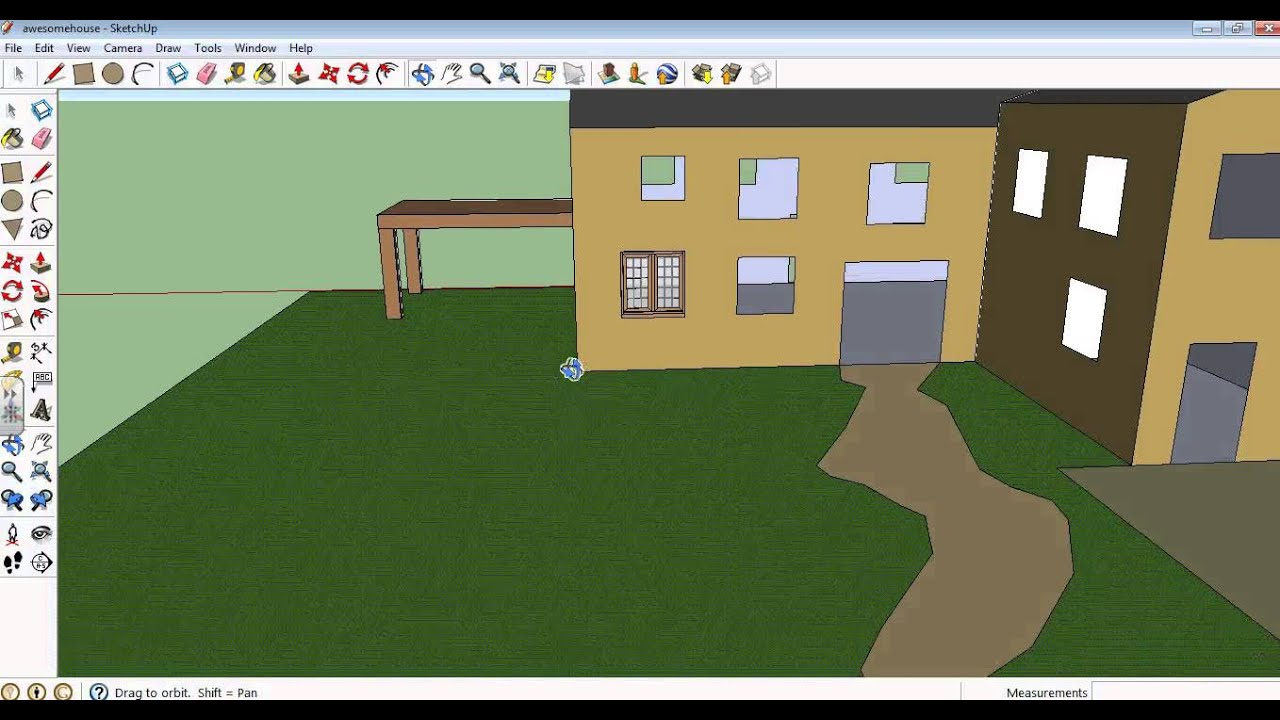
Task: Click the status bar help question mark
Action: tap(98, 692)
